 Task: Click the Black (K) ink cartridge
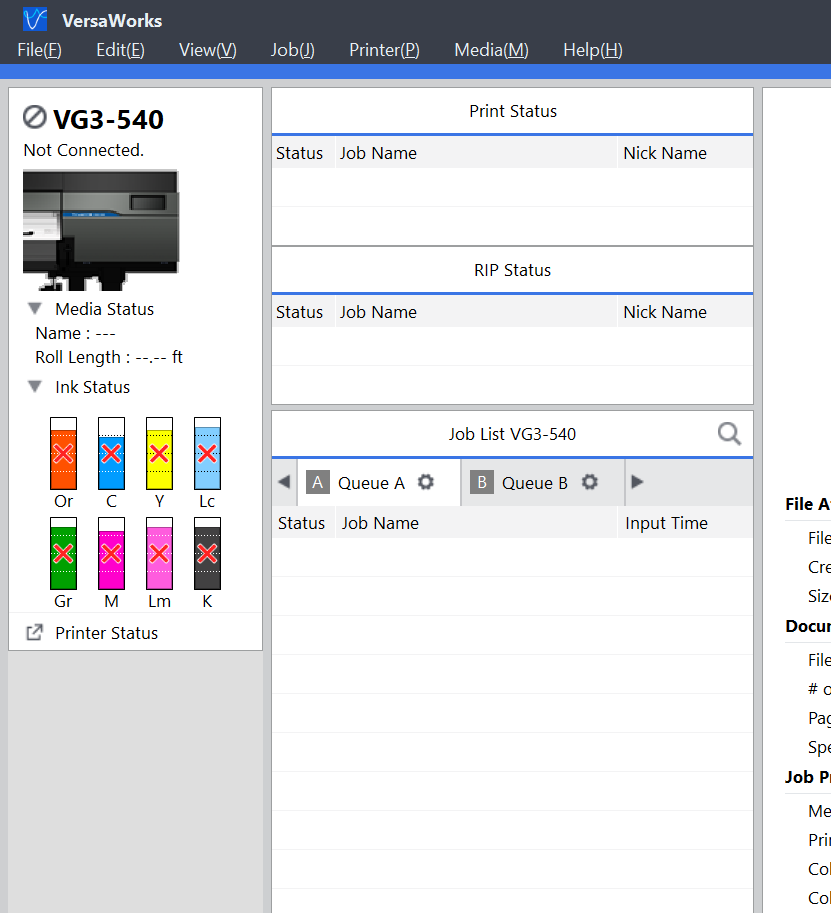(x=207, y=554)
